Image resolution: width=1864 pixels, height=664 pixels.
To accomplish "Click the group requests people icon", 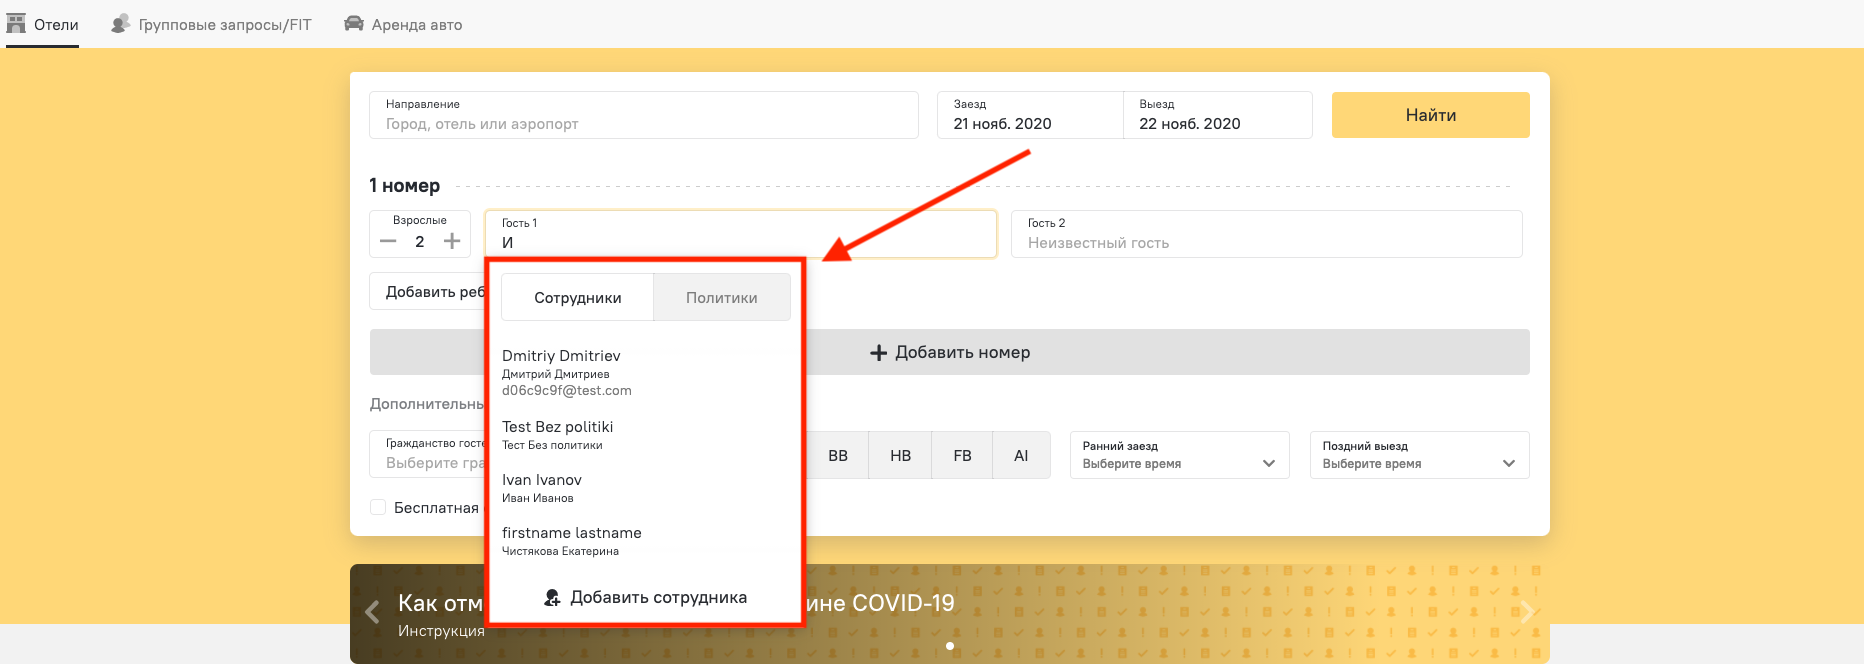I will [x=121, y=24].
